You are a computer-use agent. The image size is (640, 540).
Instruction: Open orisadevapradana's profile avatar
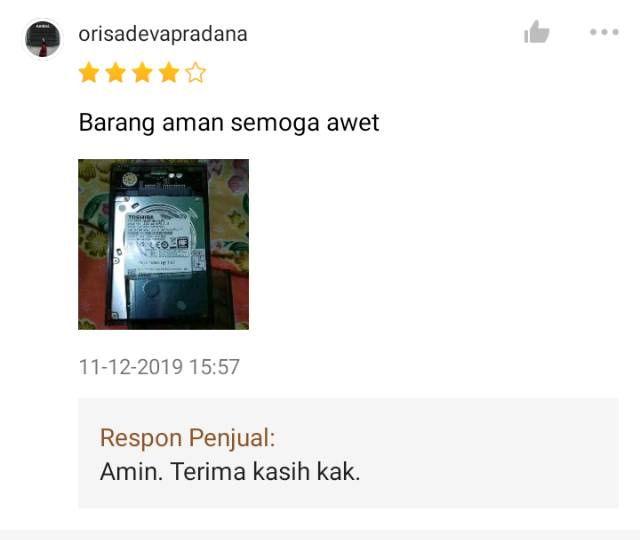coord(43,39)
